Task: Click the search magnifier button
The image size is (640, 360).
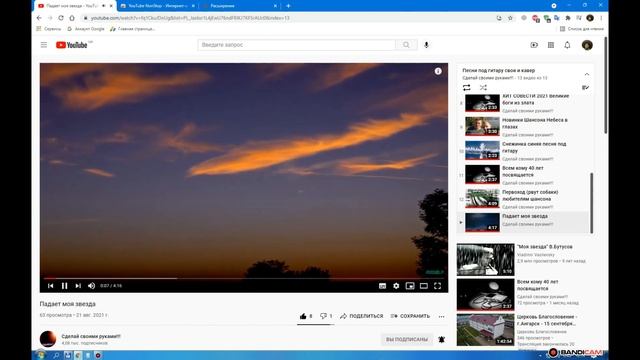Action: click(406, 45)
